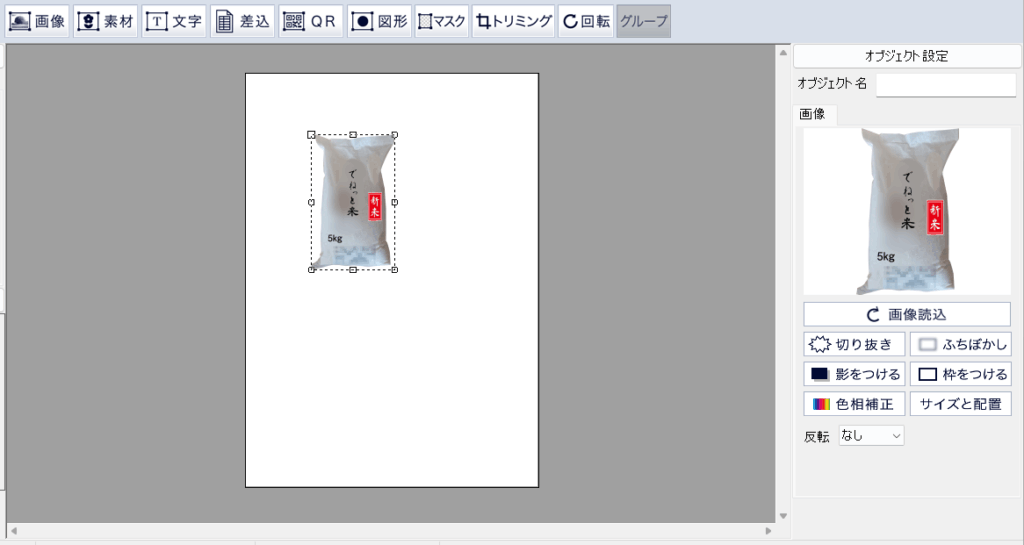Image resolution: width=1024 pixels, height=545 pixels.
Task: Select the 文字 text tool
Action: coord(173,21)
